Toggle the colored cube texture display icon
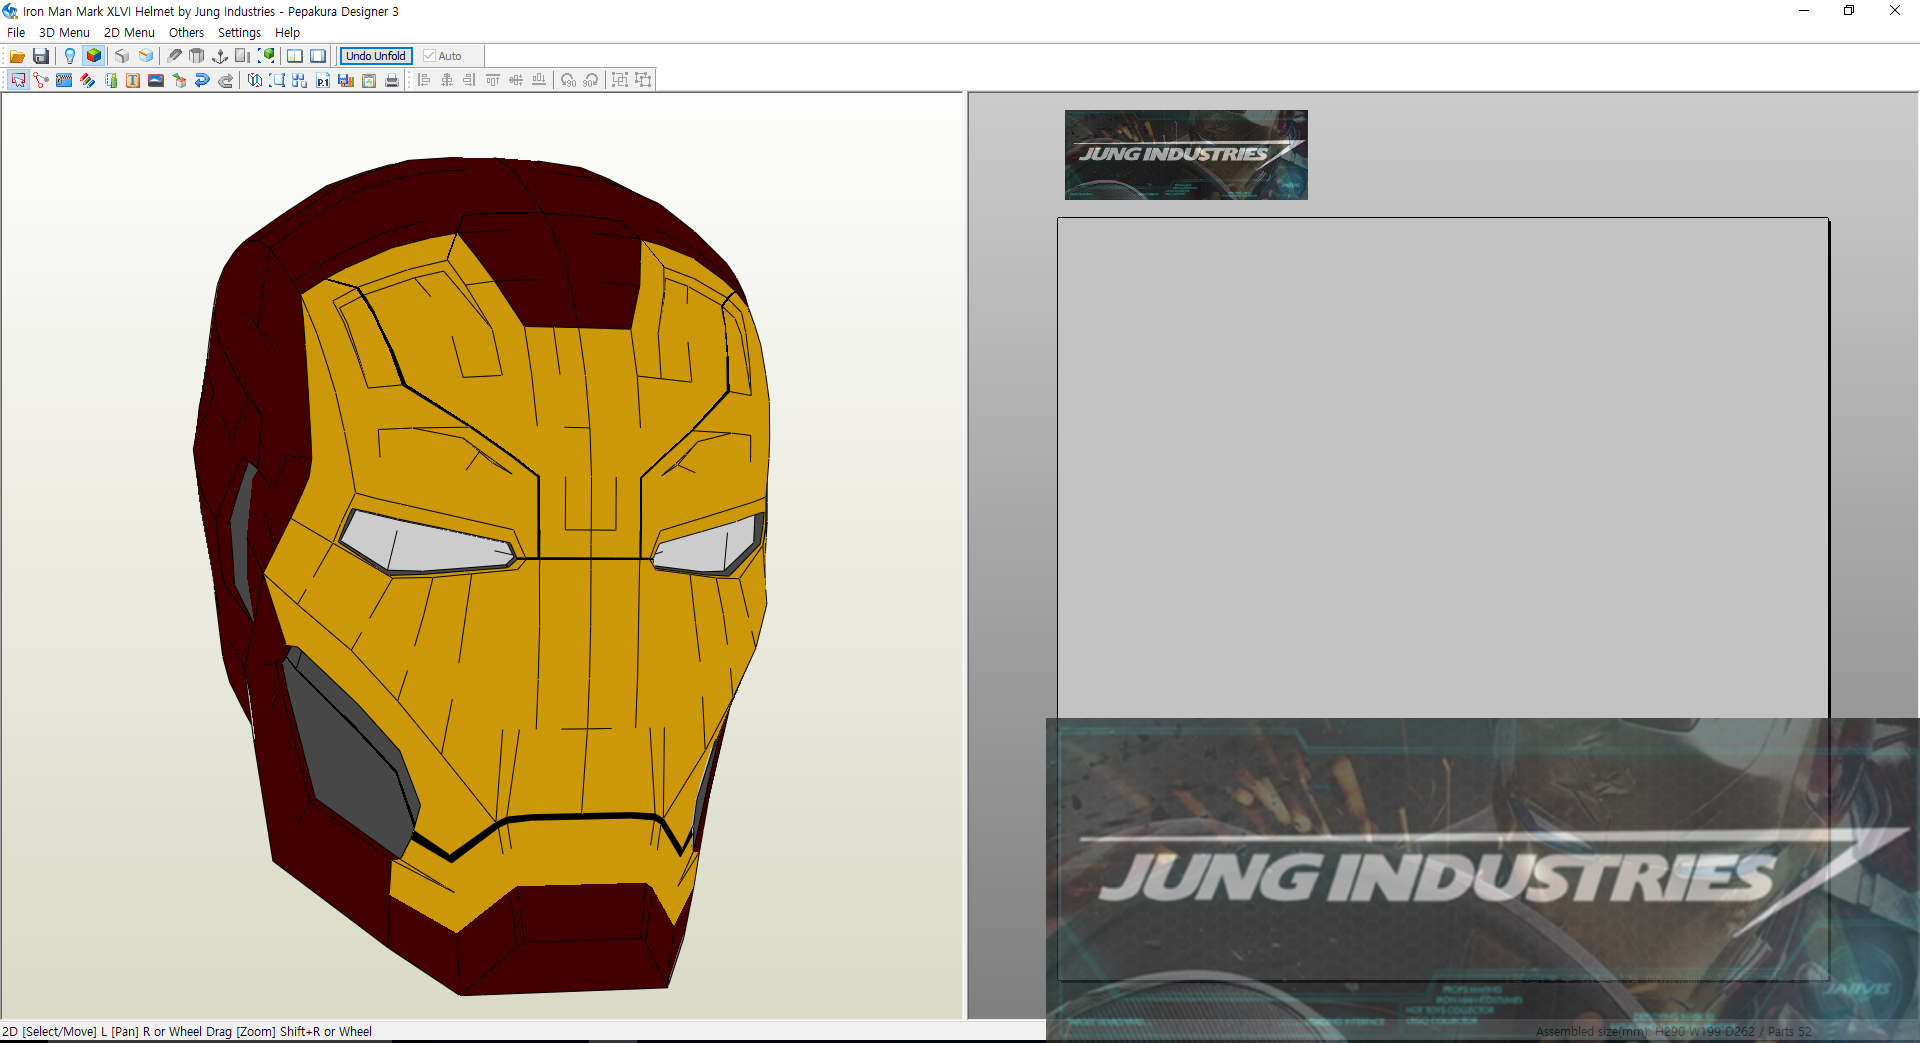This screenshot has width=1920, height=1043. pyautogui.click(x=93, y=56)
